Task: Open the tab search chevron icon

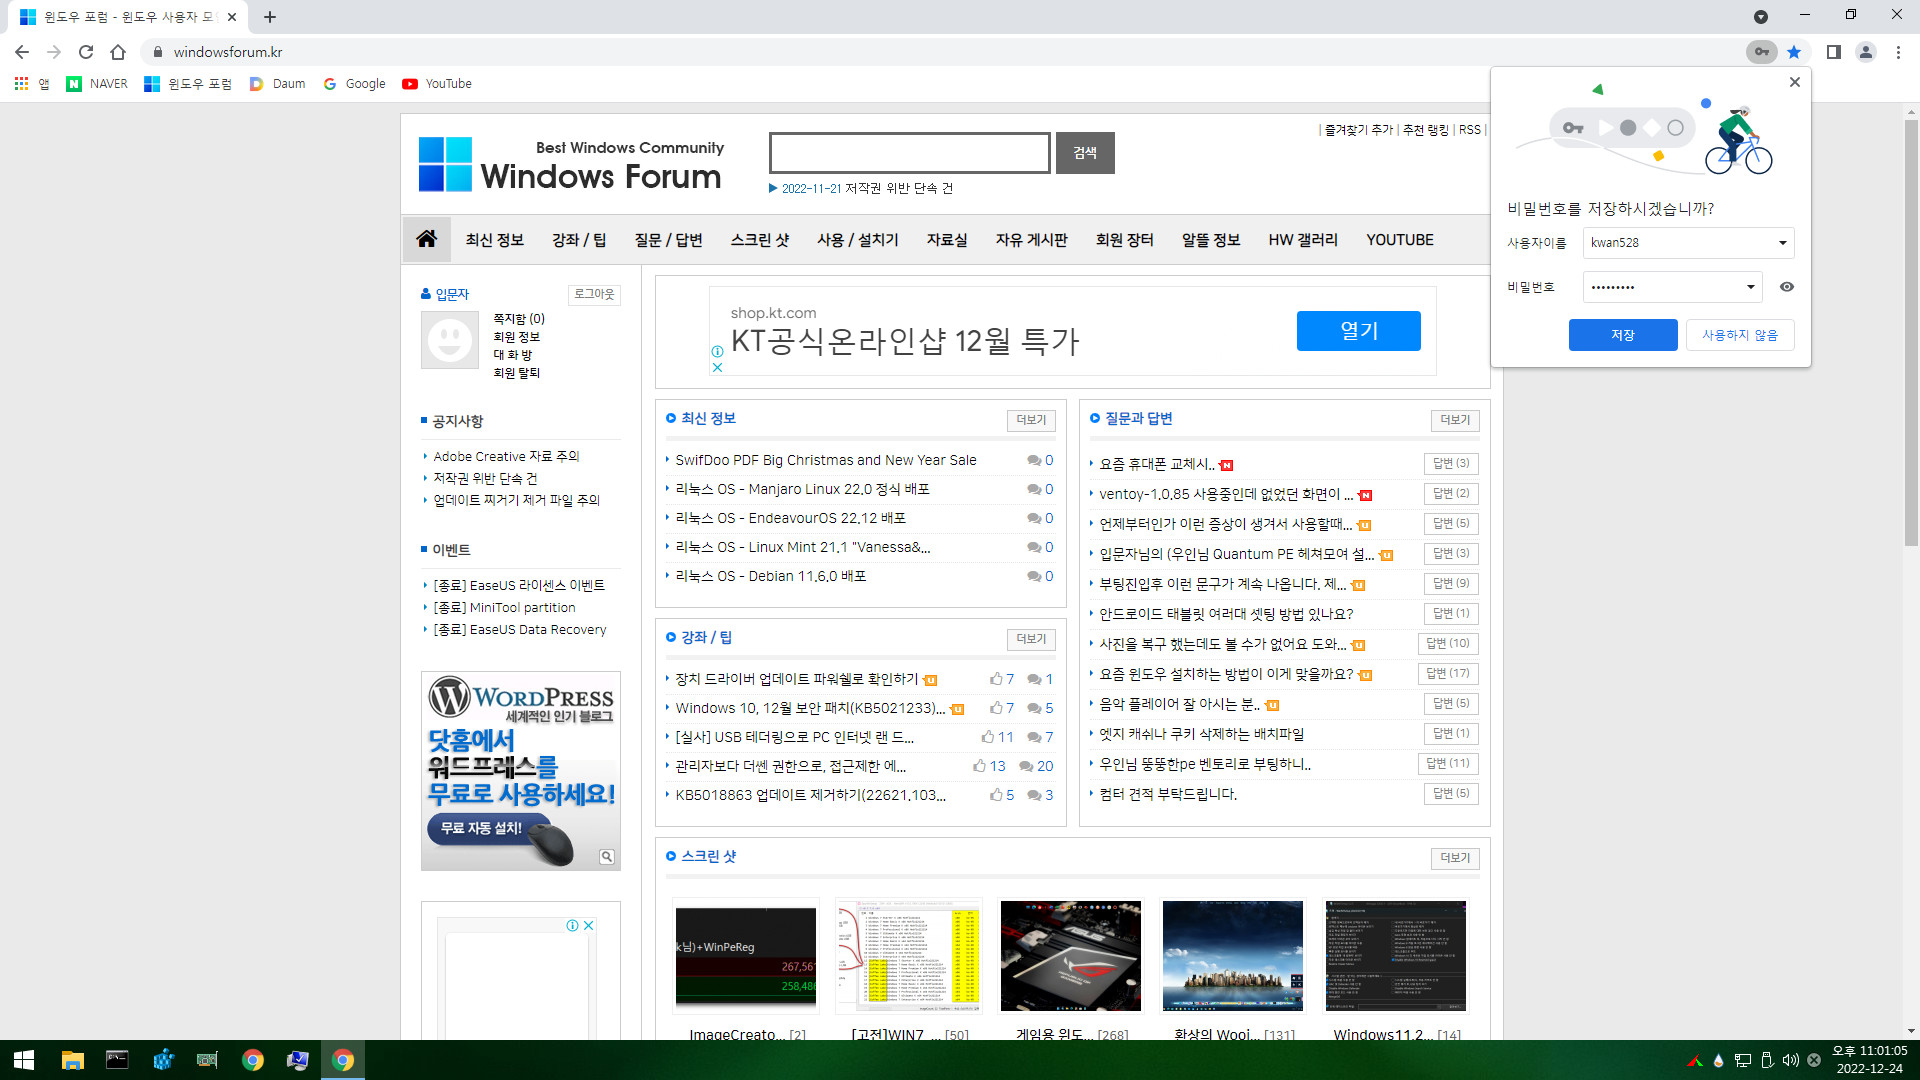Action: click(1761, 17)
